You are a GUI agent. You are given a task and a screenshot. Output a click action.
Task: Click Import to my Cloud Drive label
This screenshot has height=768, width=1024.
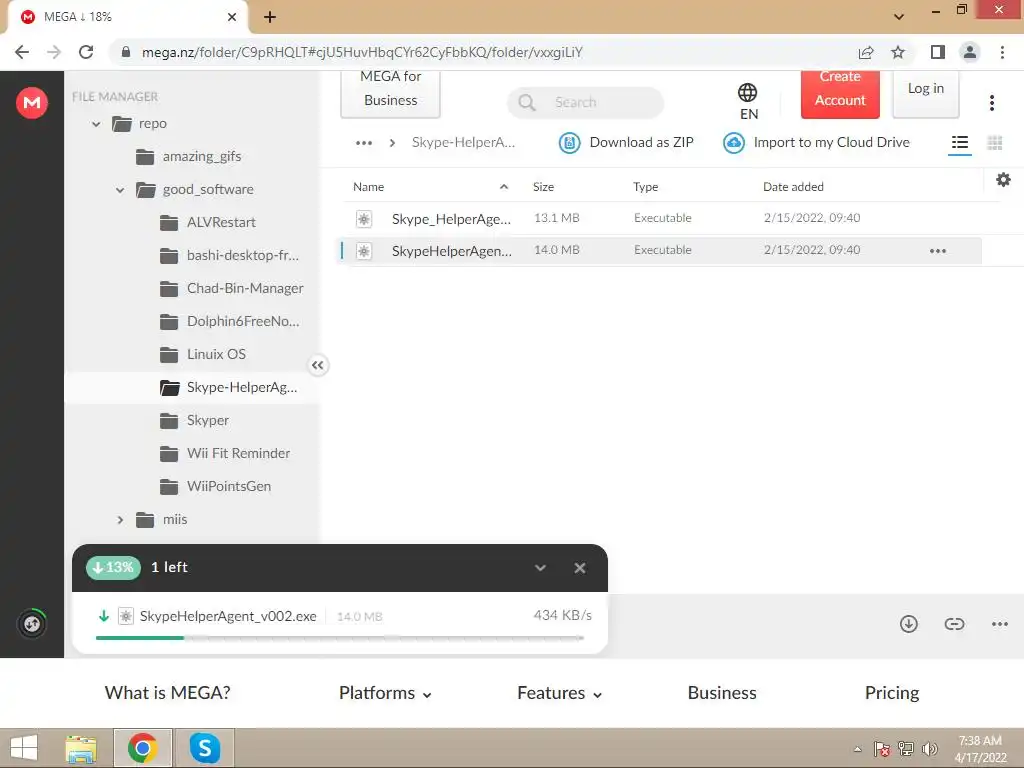831,142
